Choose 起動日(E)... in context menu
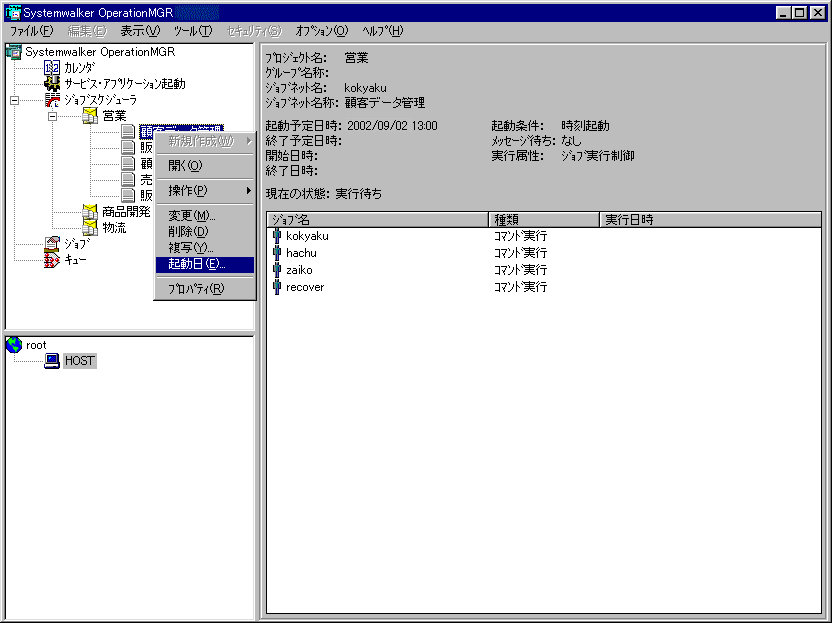This screenshot has width=832, height=623. tap(205, 264)
